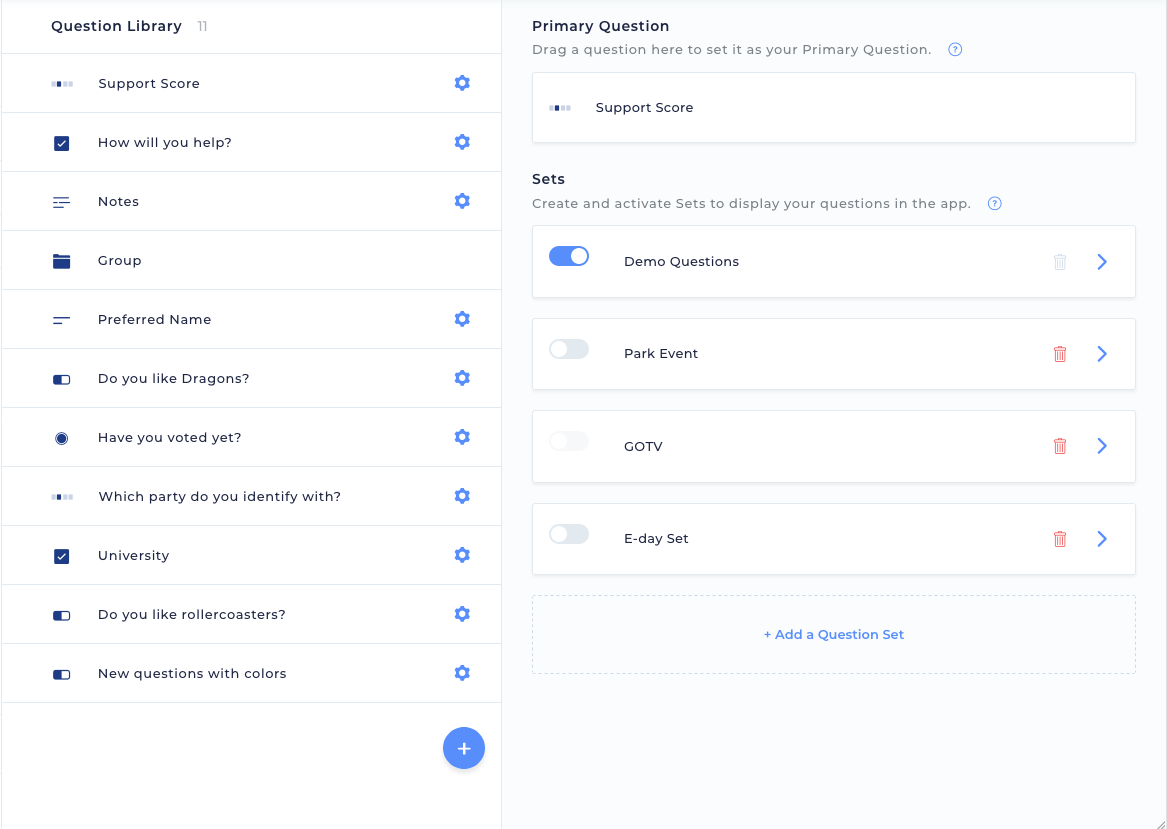Expand the E-day Set details

tap(1102, 538)
